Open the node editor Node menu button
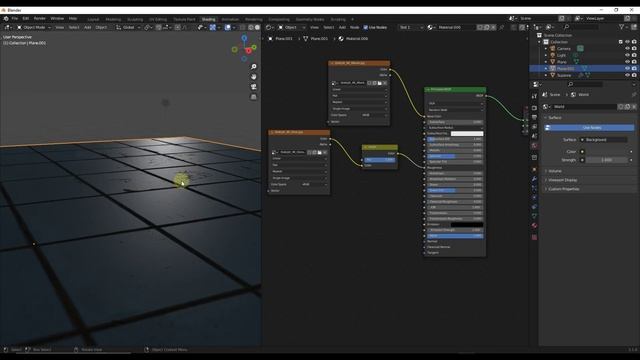640x360 pixels. point(354,27)
